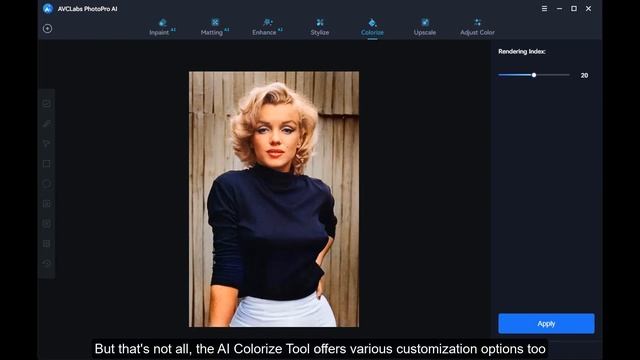This screenshot has height=360, width=640.
Task: Apply the colorize settings with Apply button
Action: [546, 323]
